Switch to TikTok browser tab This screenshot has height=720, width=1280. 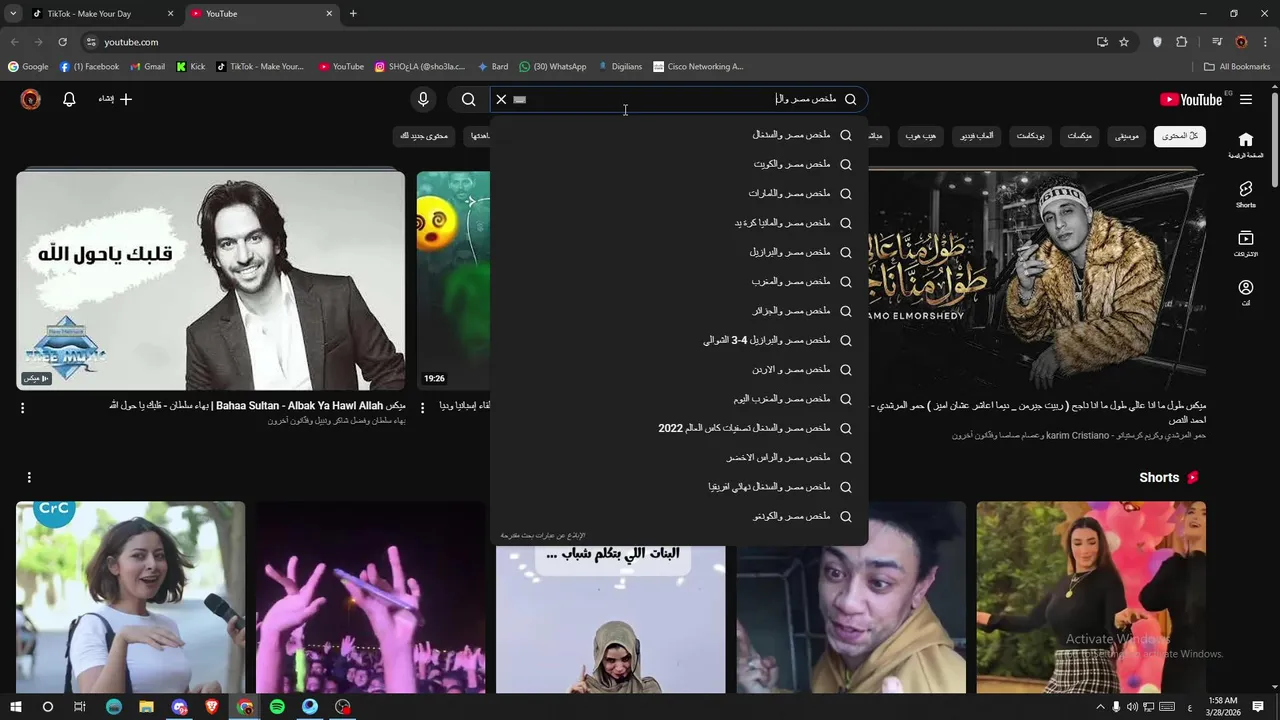[x=102, y=14]
